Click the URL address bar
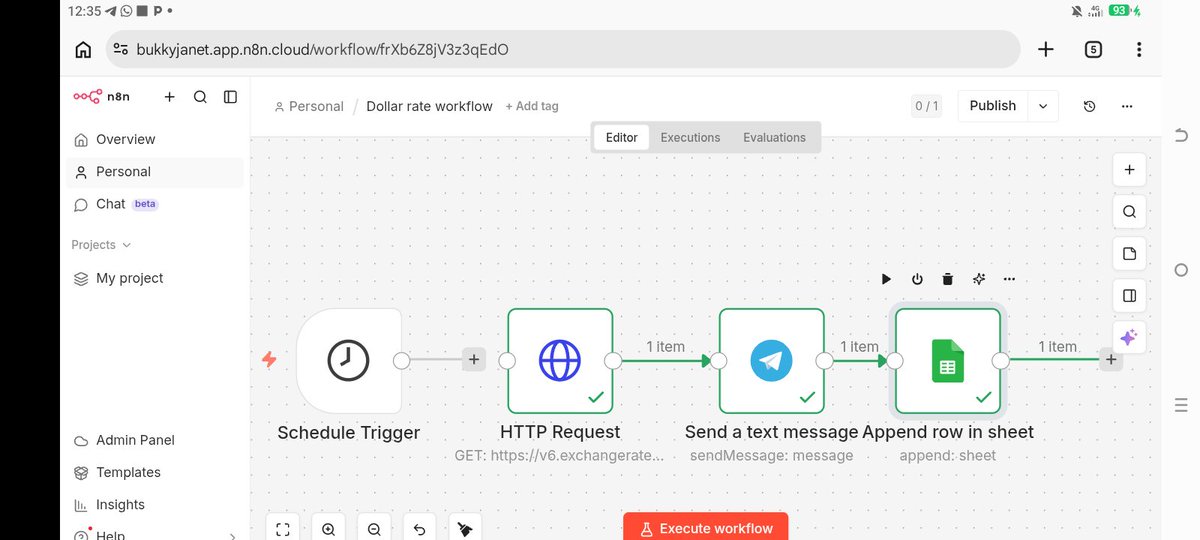Viewport: 1200px width, 540px height. [563, 49]
